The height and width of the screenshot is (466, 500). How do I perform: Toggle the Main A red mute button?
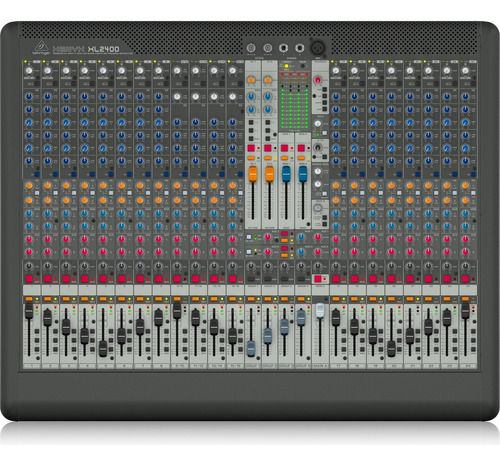(x=318, y=279)
